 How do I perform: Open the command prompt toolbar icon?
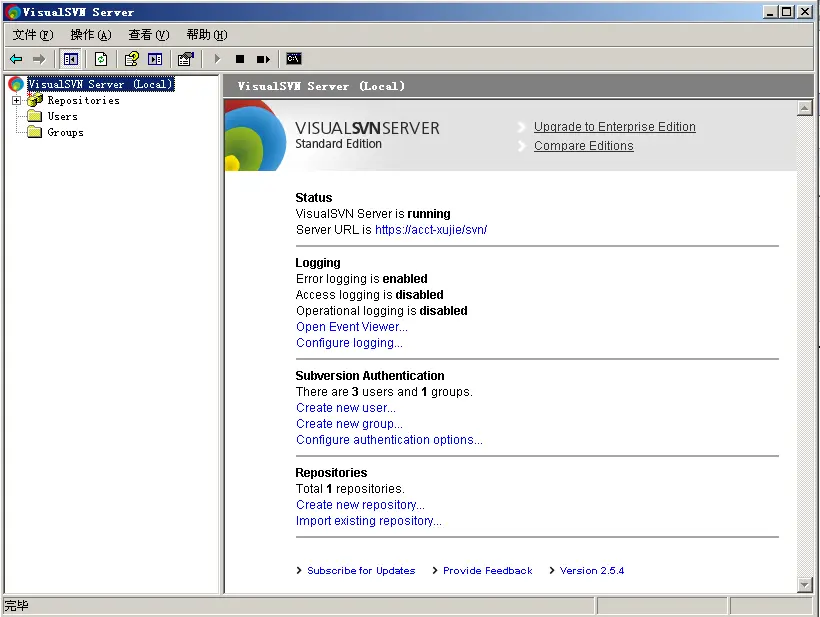coord(294,59)
